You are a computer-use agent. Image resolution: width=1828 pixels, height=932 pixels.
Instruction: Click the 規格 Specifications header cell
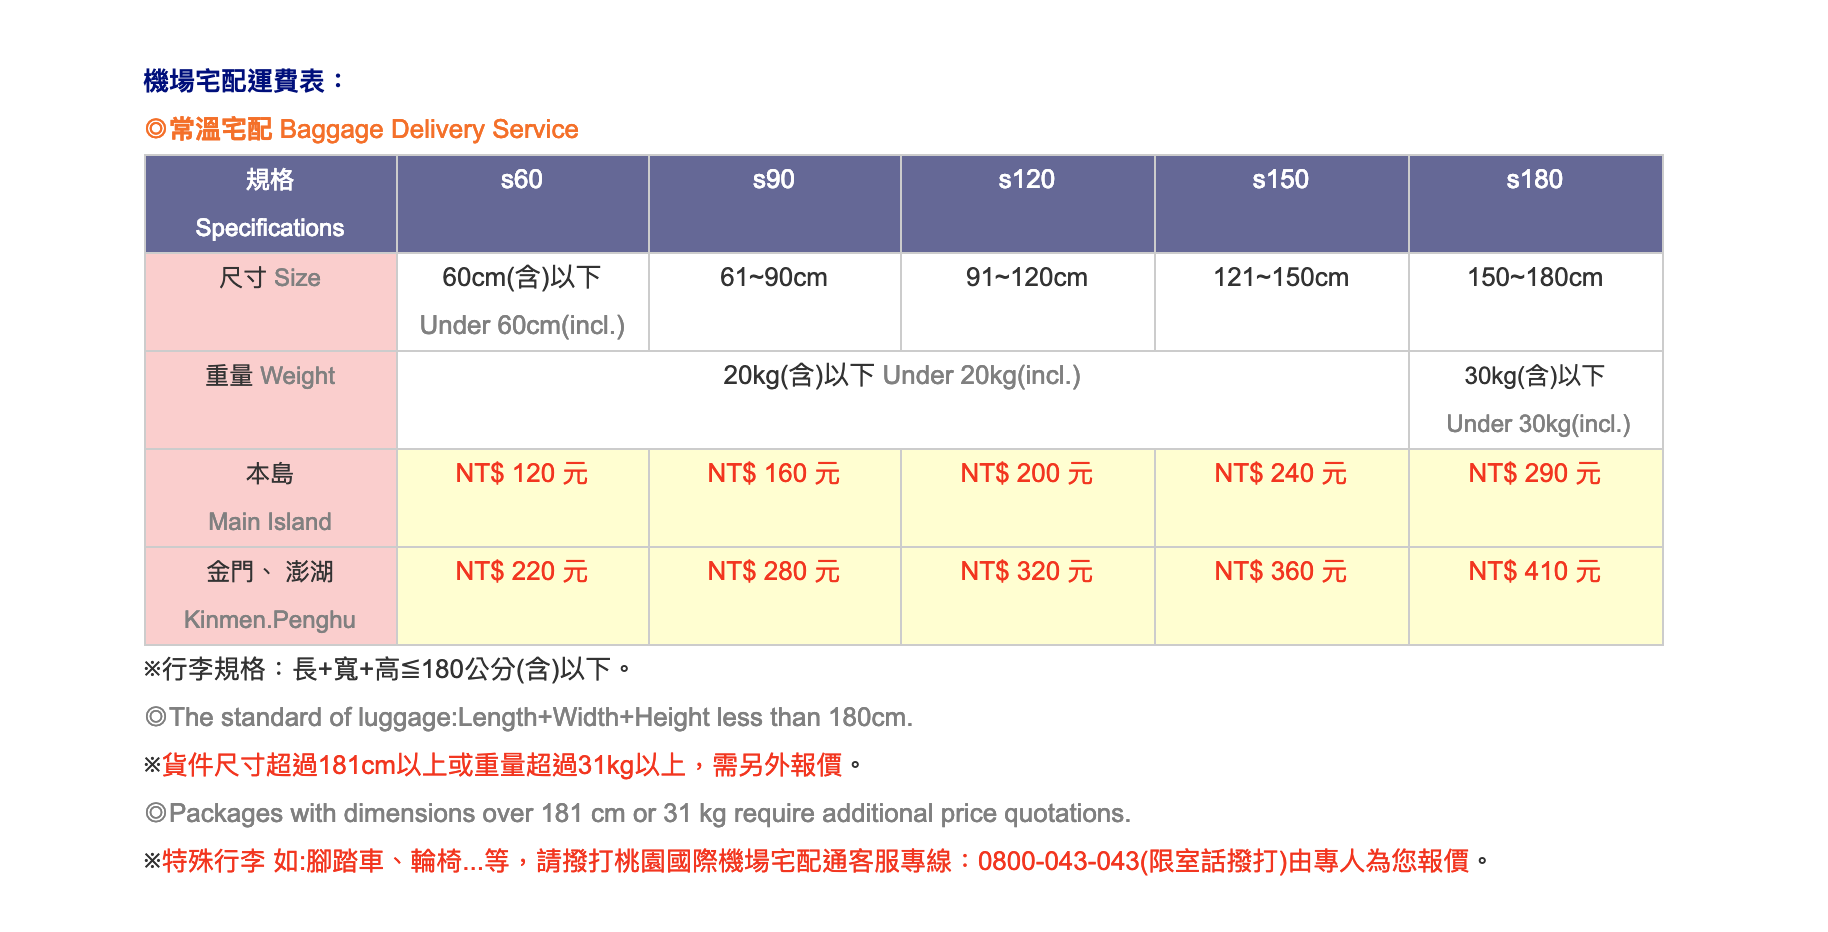pos(270,204)
